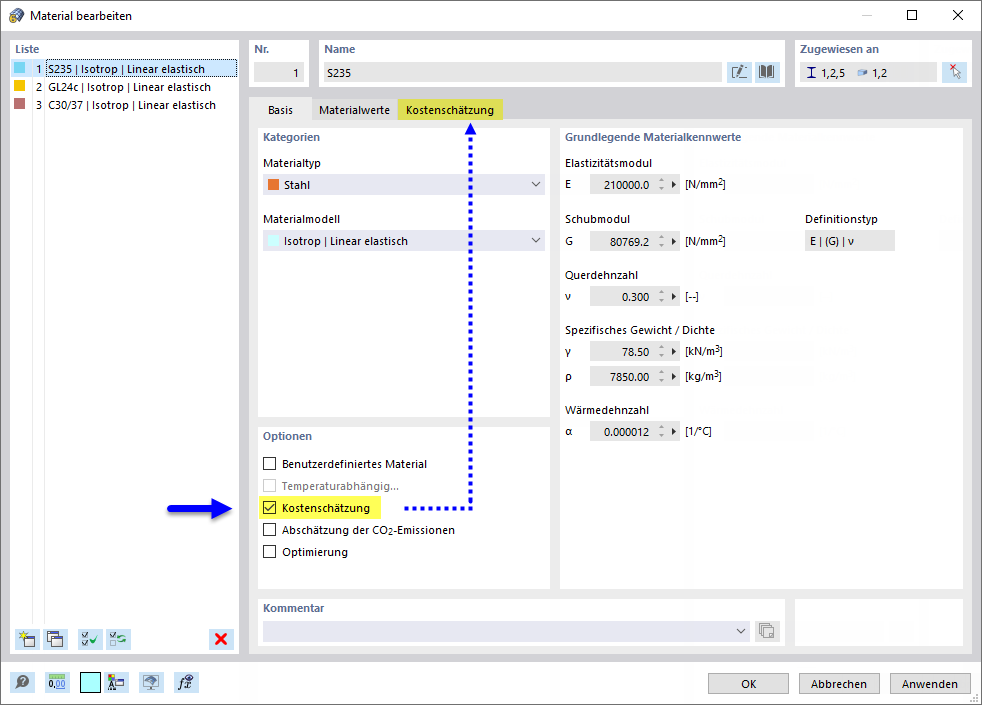Screen dimensions: 982x705
Task: Click the Anwenden button
Action: [929, 684]
